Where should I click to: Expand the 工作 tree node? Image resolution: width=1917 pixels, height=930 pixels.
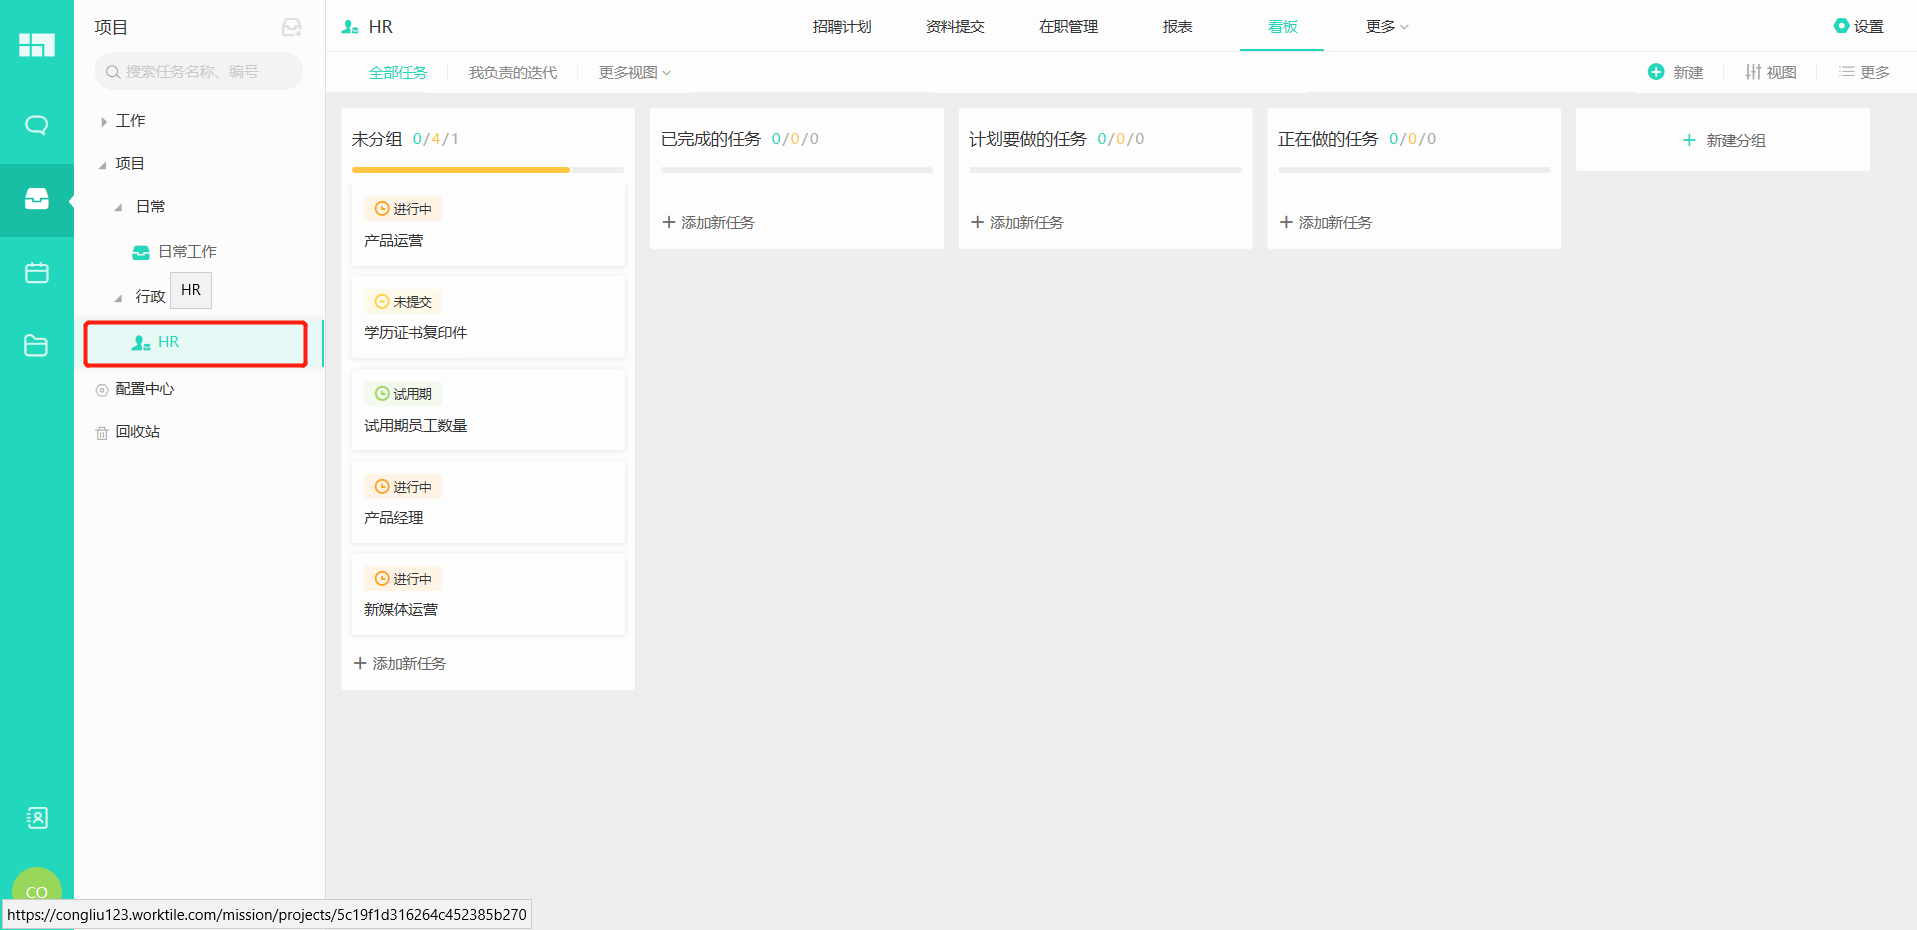104,121
